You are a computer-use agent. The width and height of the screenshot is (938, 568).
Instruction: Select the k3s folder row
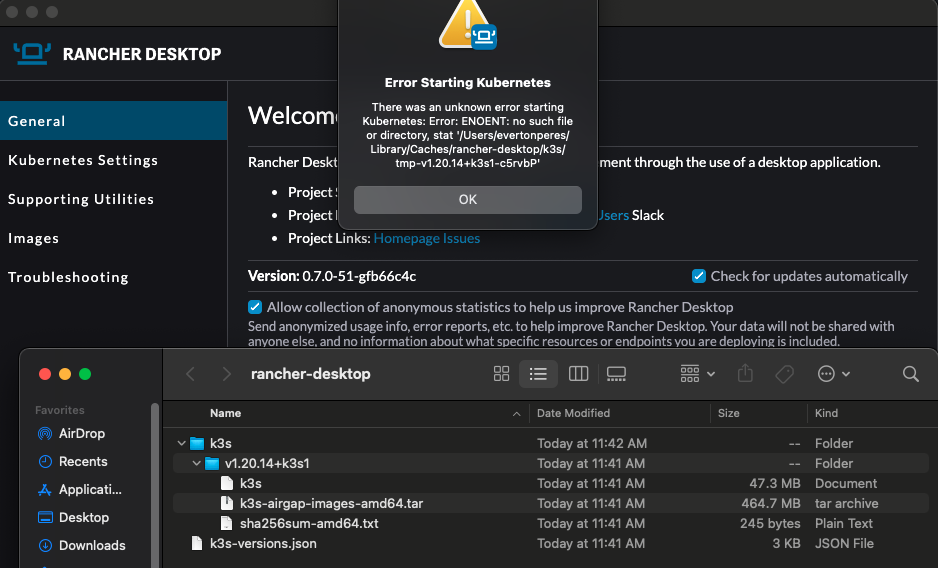(x=550, y=444)
